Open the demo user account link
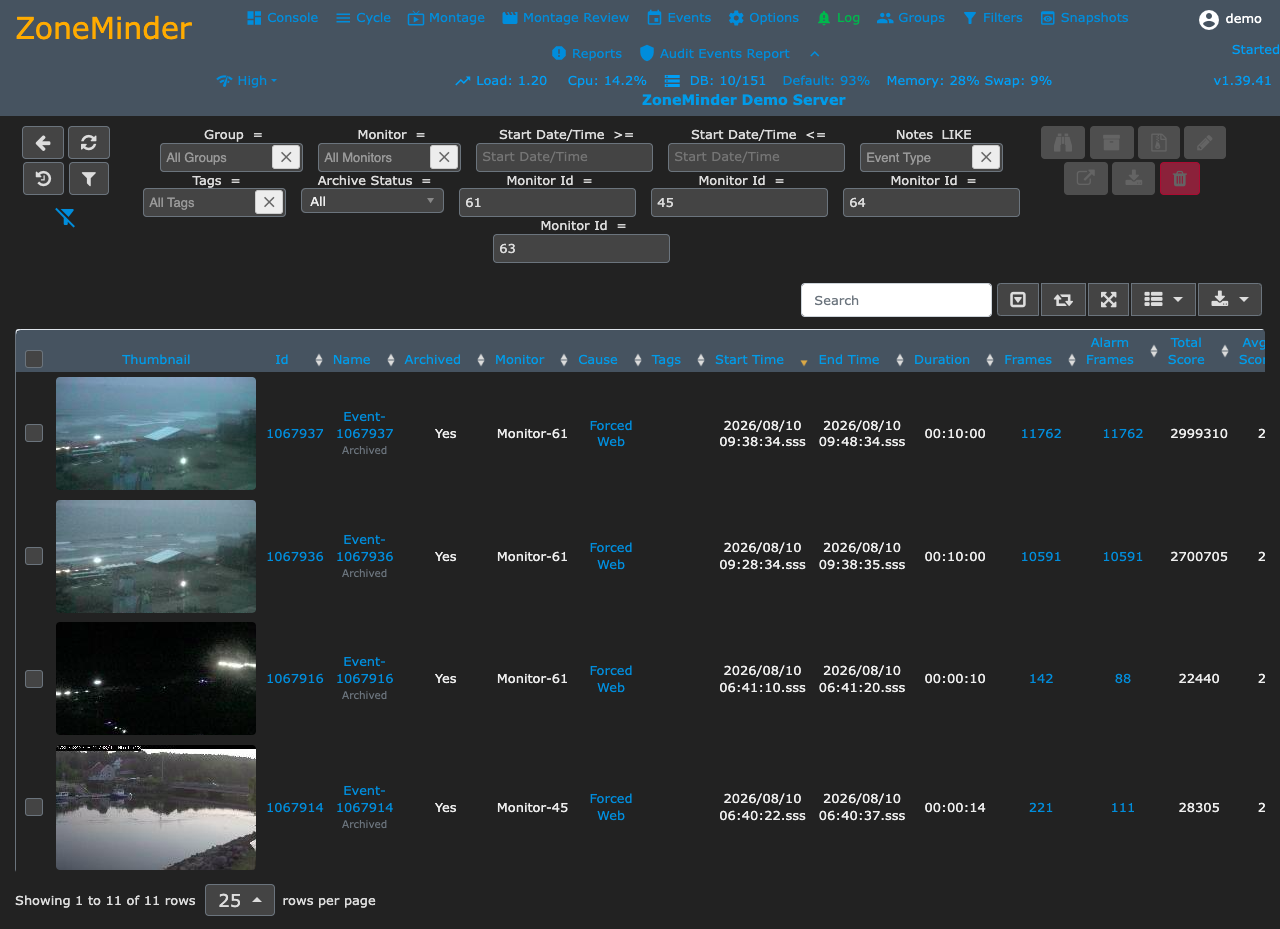Viewport: 1280px width, 929px height. tap(1231, 19)
